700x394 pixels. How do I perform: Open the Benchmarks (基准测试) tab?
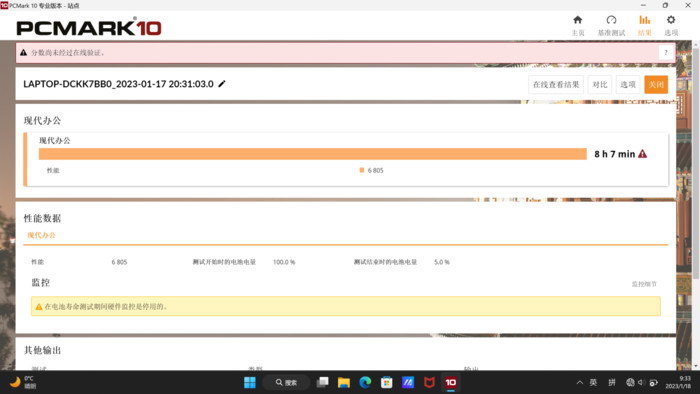tap(611, 25)
